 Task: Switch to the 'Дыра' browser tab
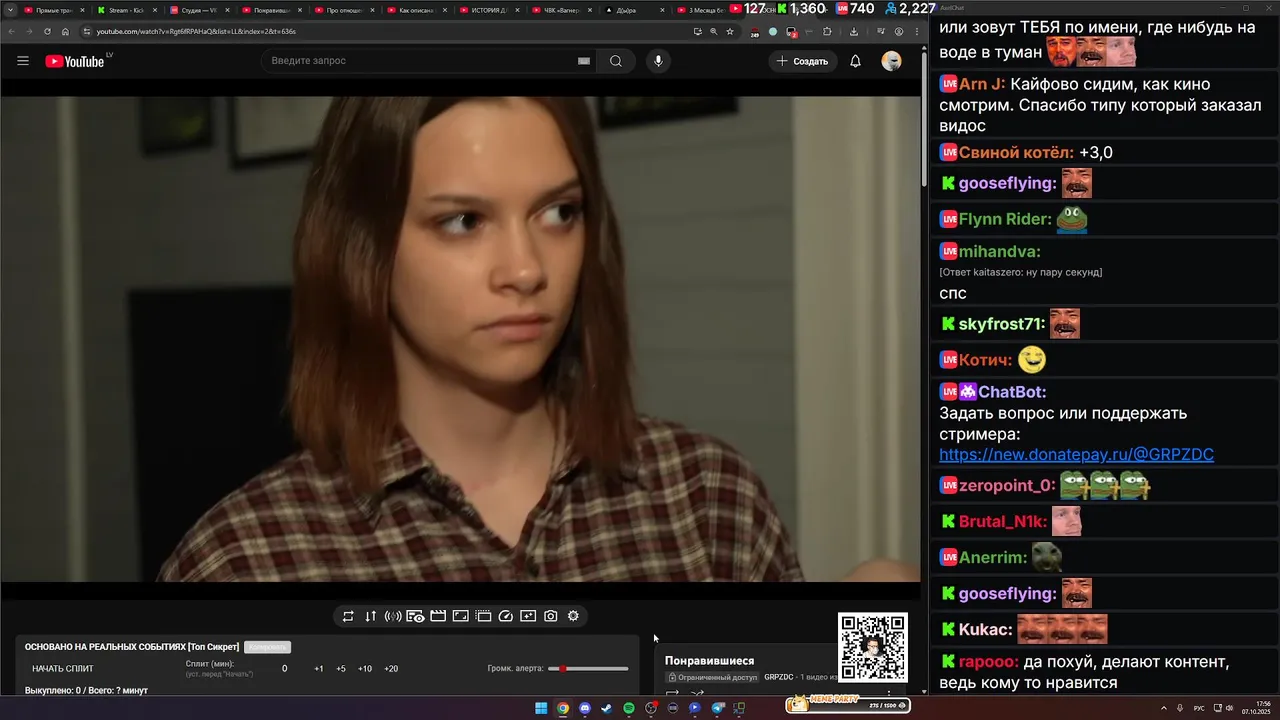click(636, 10)
